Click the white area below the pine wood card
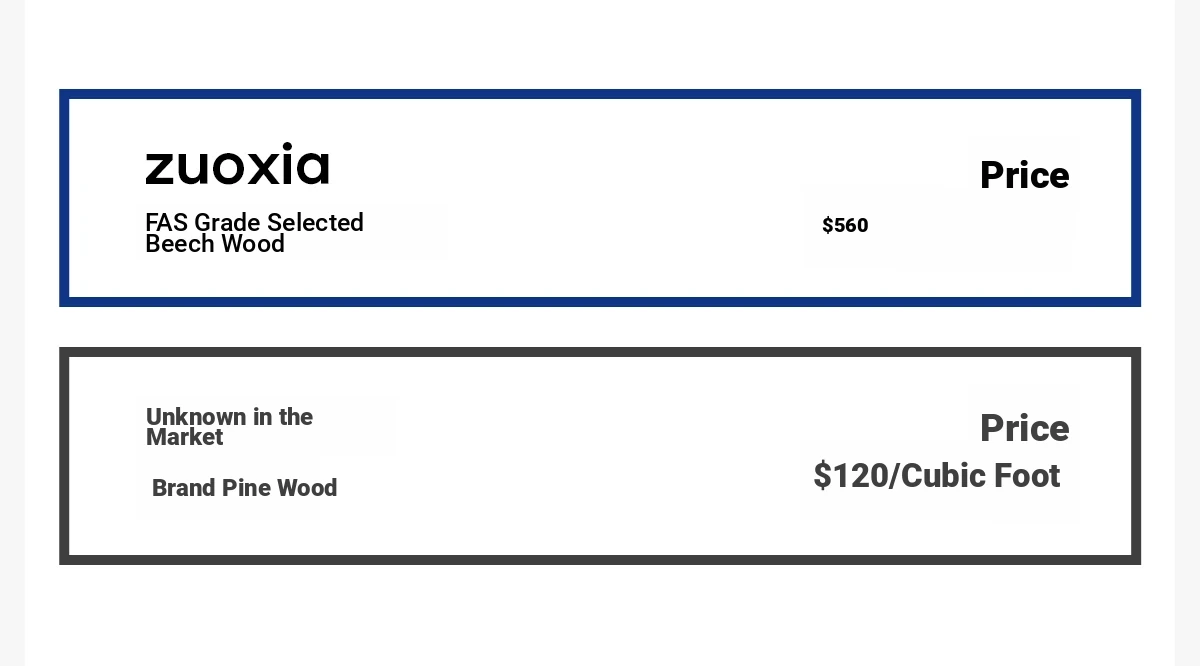This screenshot has height=666, width=1200. 600,615
